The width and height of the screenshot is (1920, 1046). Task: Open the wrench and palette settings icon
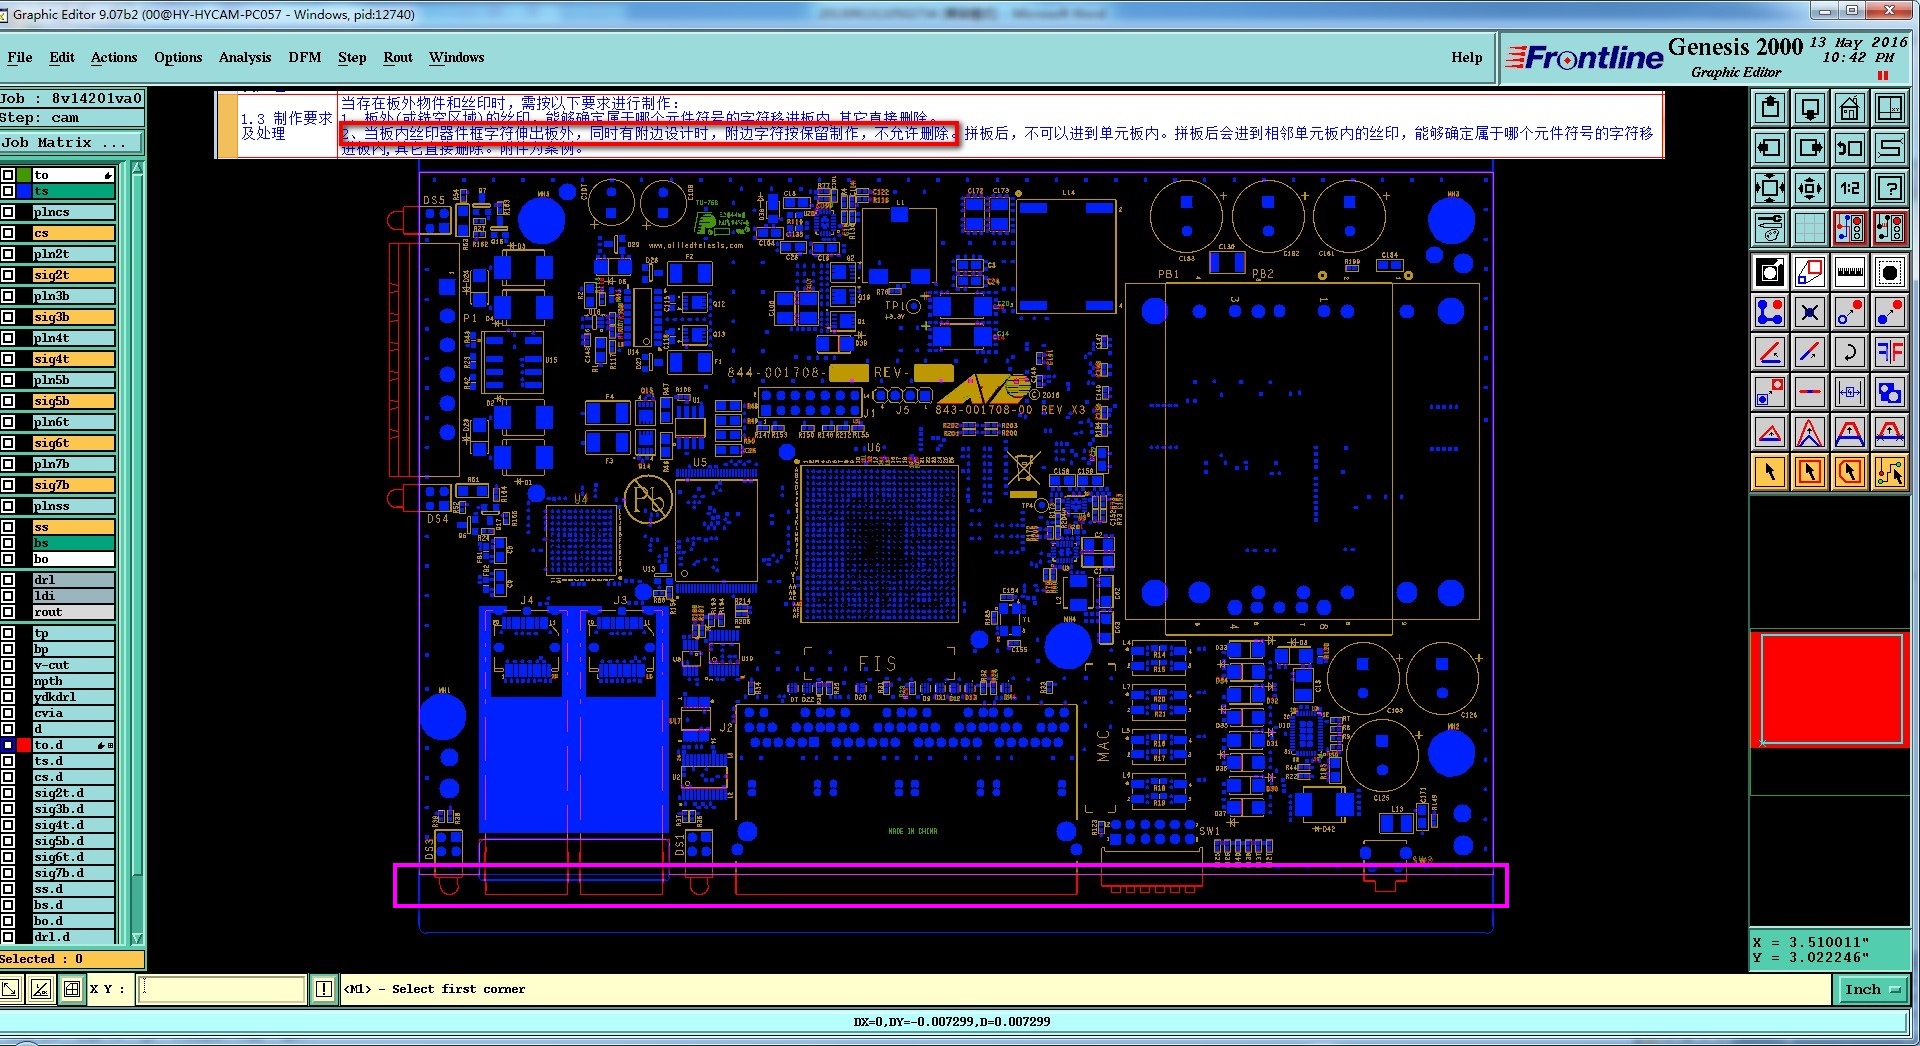(x=1770, y=228)
